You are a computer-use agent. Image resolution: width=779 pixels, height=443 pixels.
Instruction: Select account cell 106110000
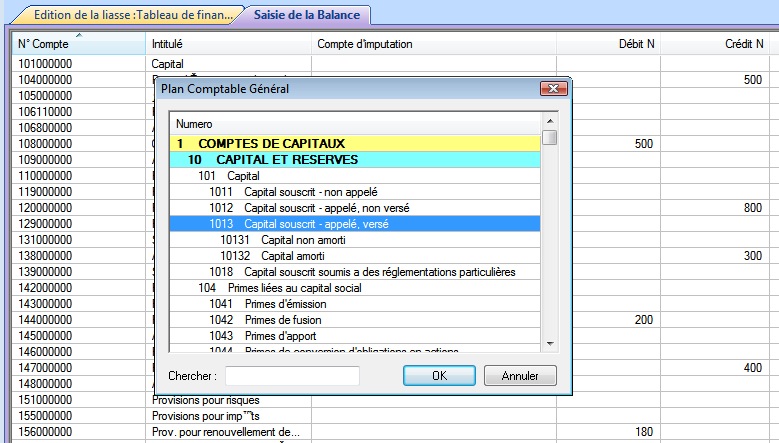[78, 112]
